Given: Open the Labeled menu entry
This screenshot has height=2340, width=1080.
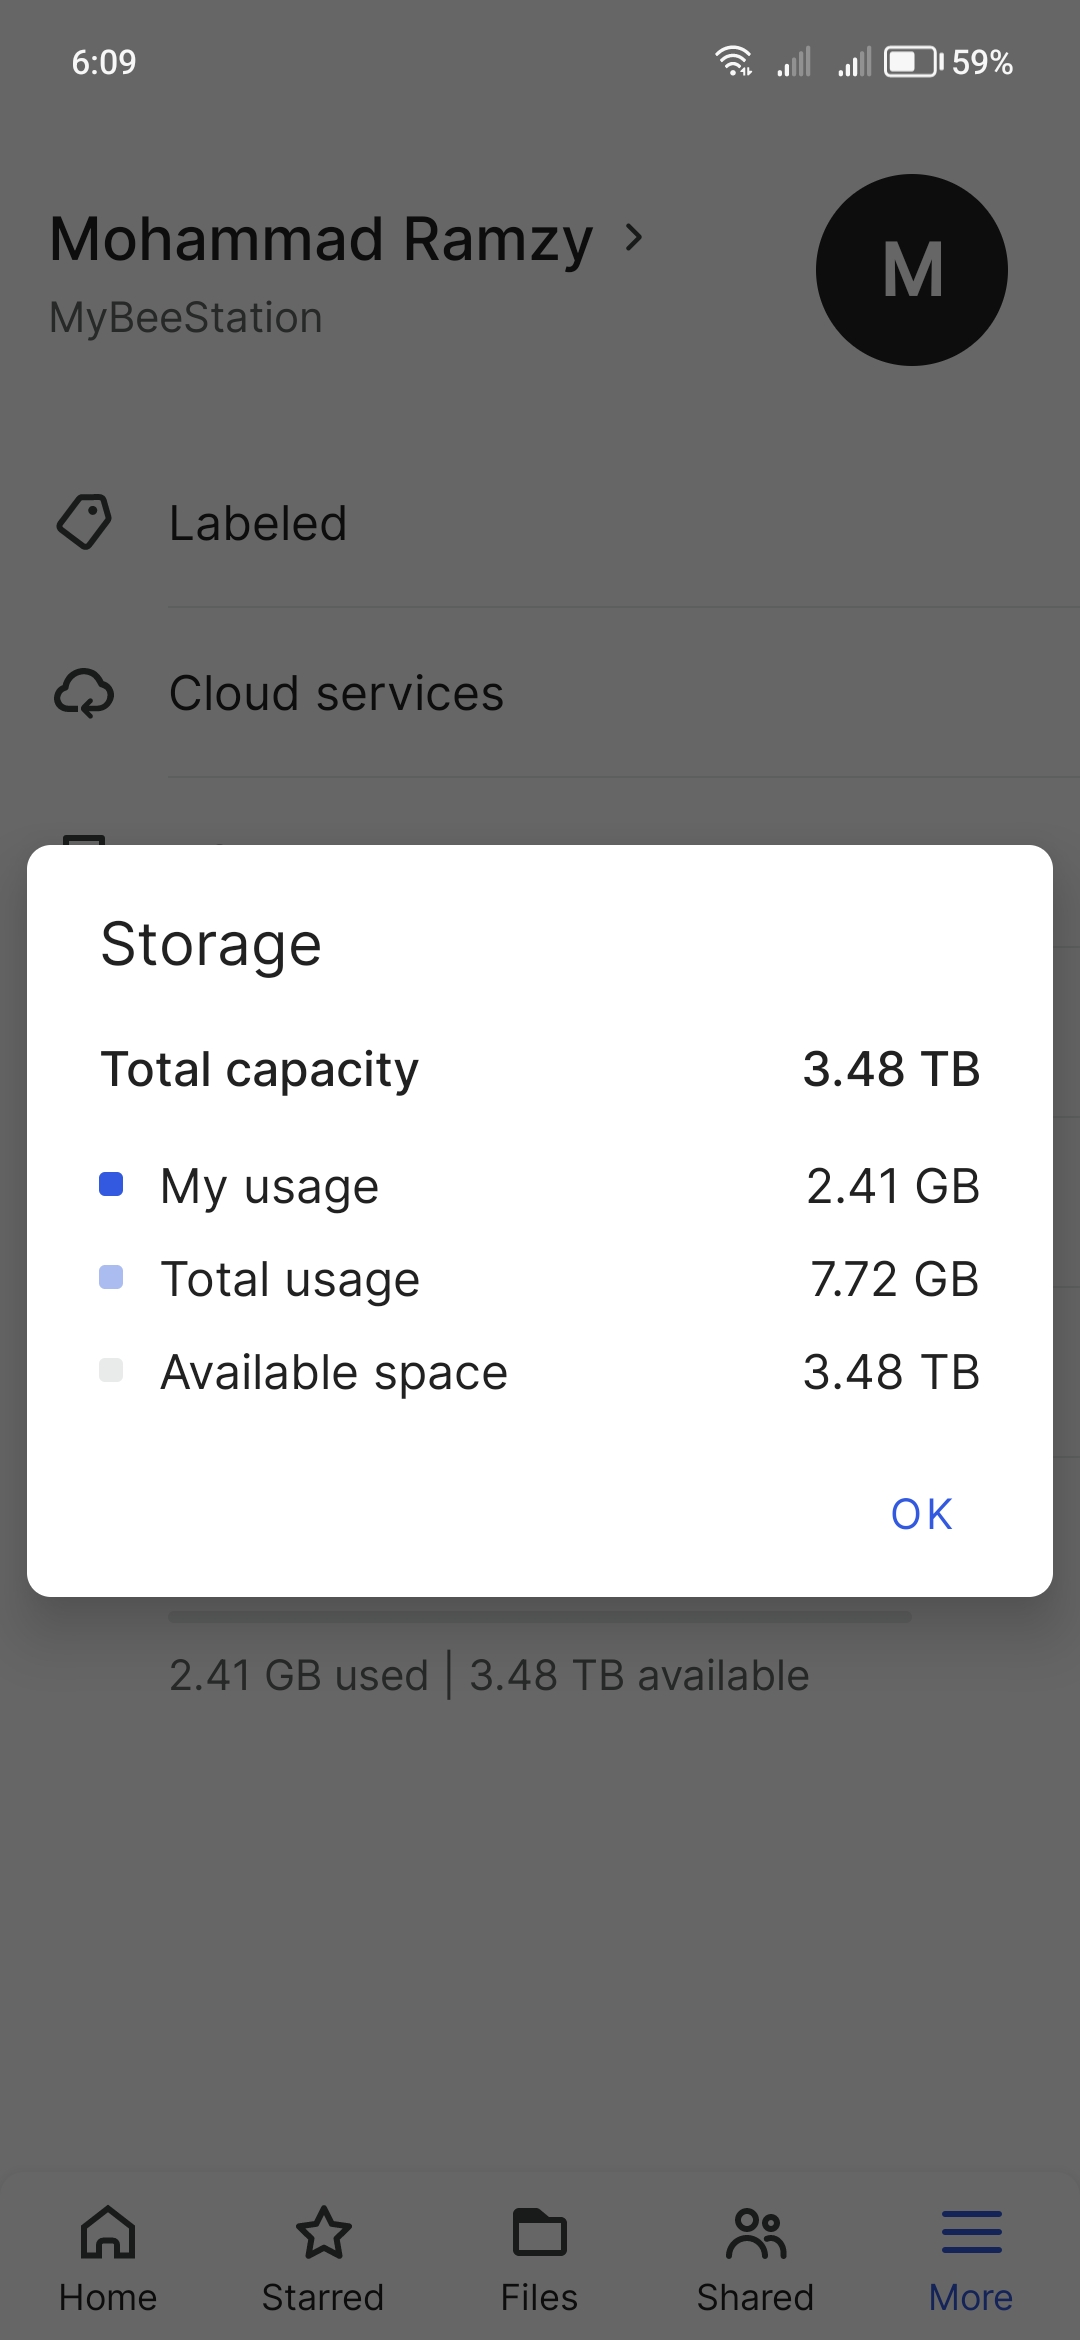Looking at the screenshot, I should pos(258,523).
